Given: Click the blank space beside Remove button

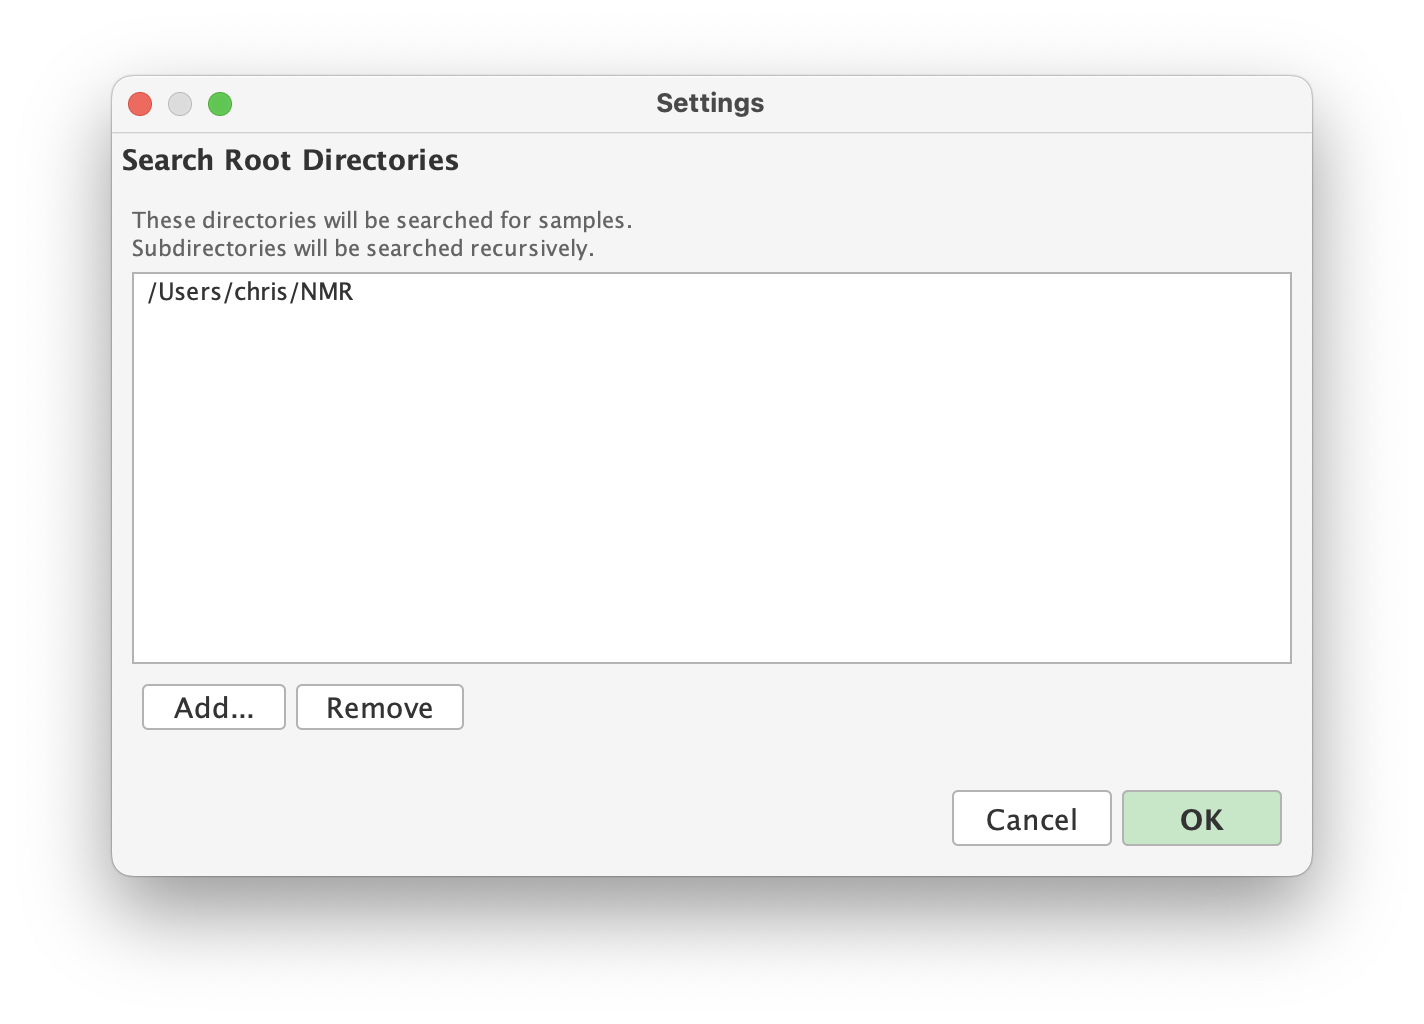Looking at the screenshot, I should coord(700,707).
